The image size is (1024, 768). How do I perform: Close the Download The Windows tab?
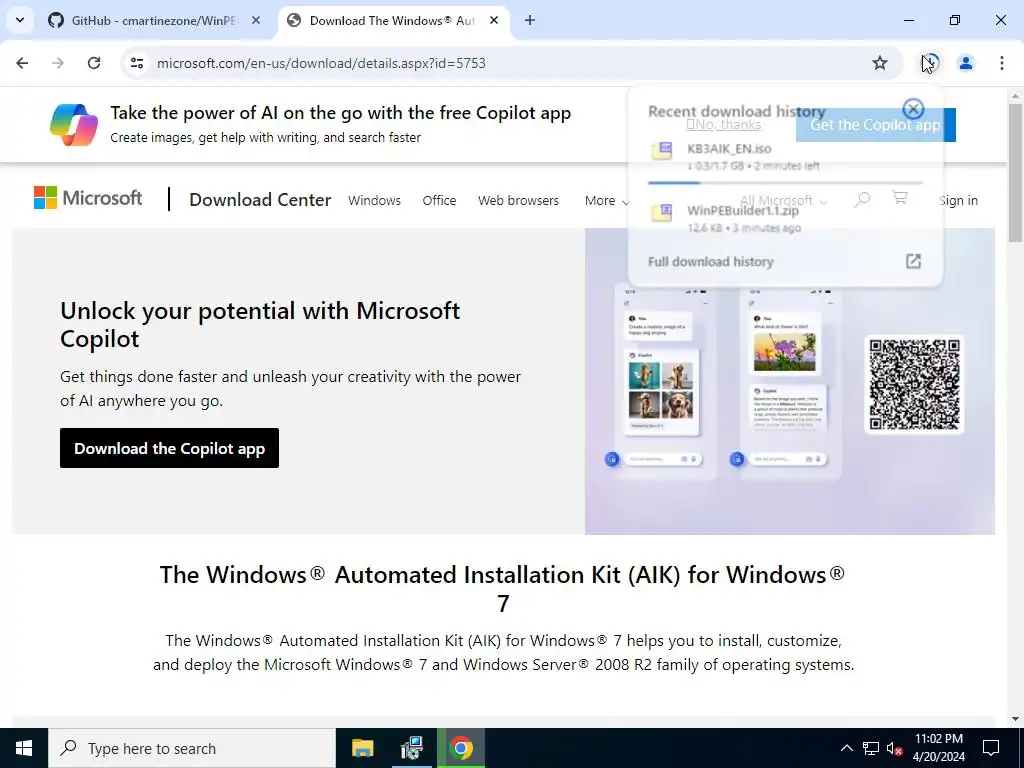pos(494,20)
